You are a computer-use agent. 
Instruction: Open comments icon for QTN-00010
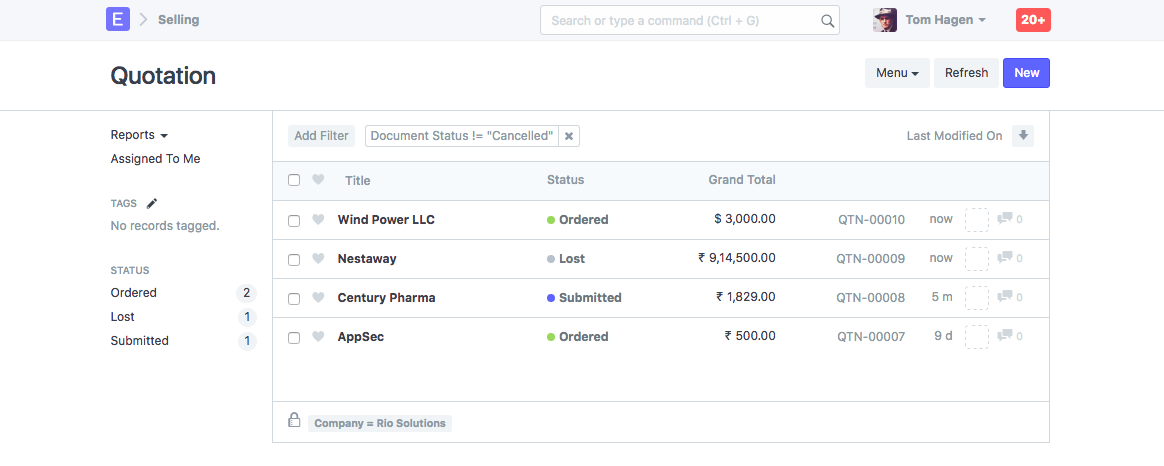(1005, 219)
